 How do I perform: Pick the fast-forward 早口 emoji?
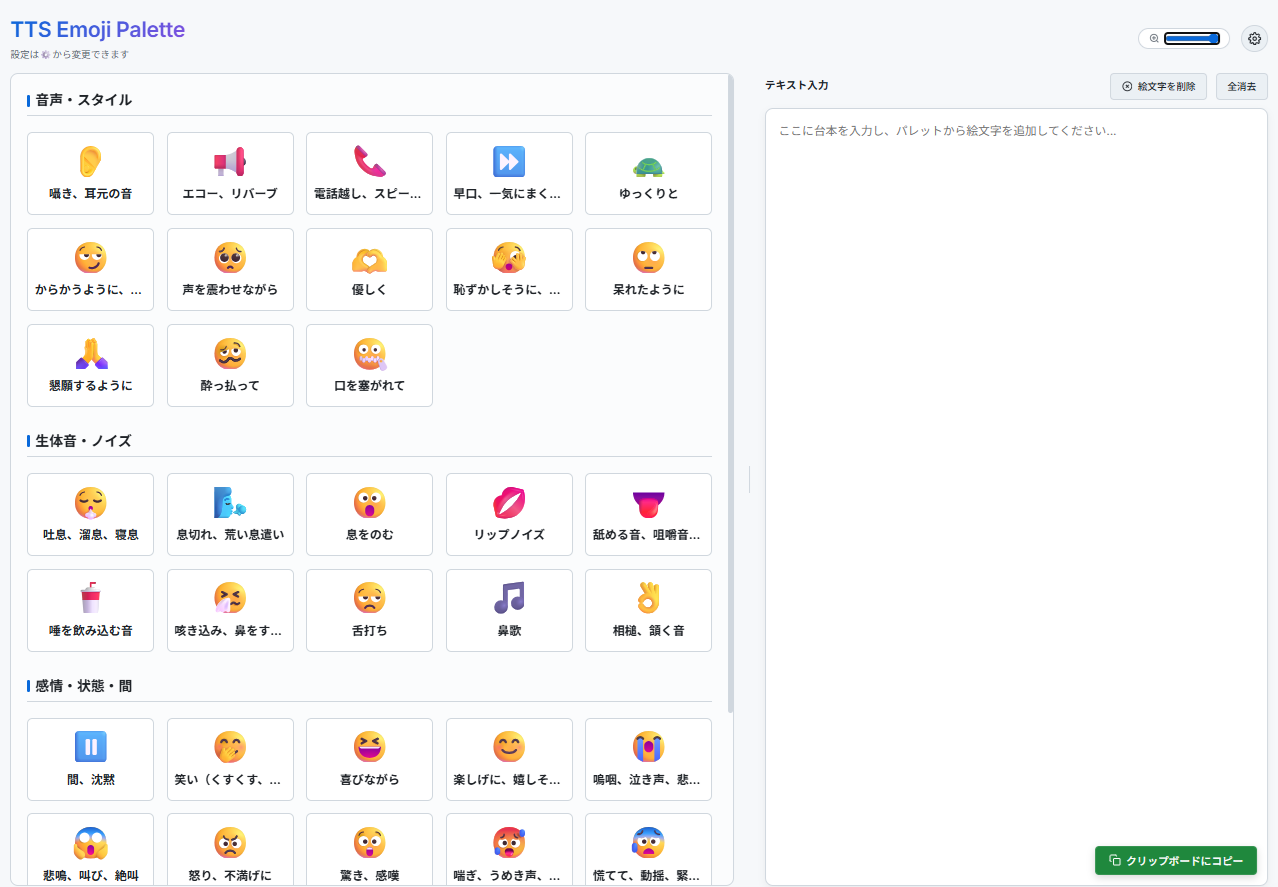[509, 173]
